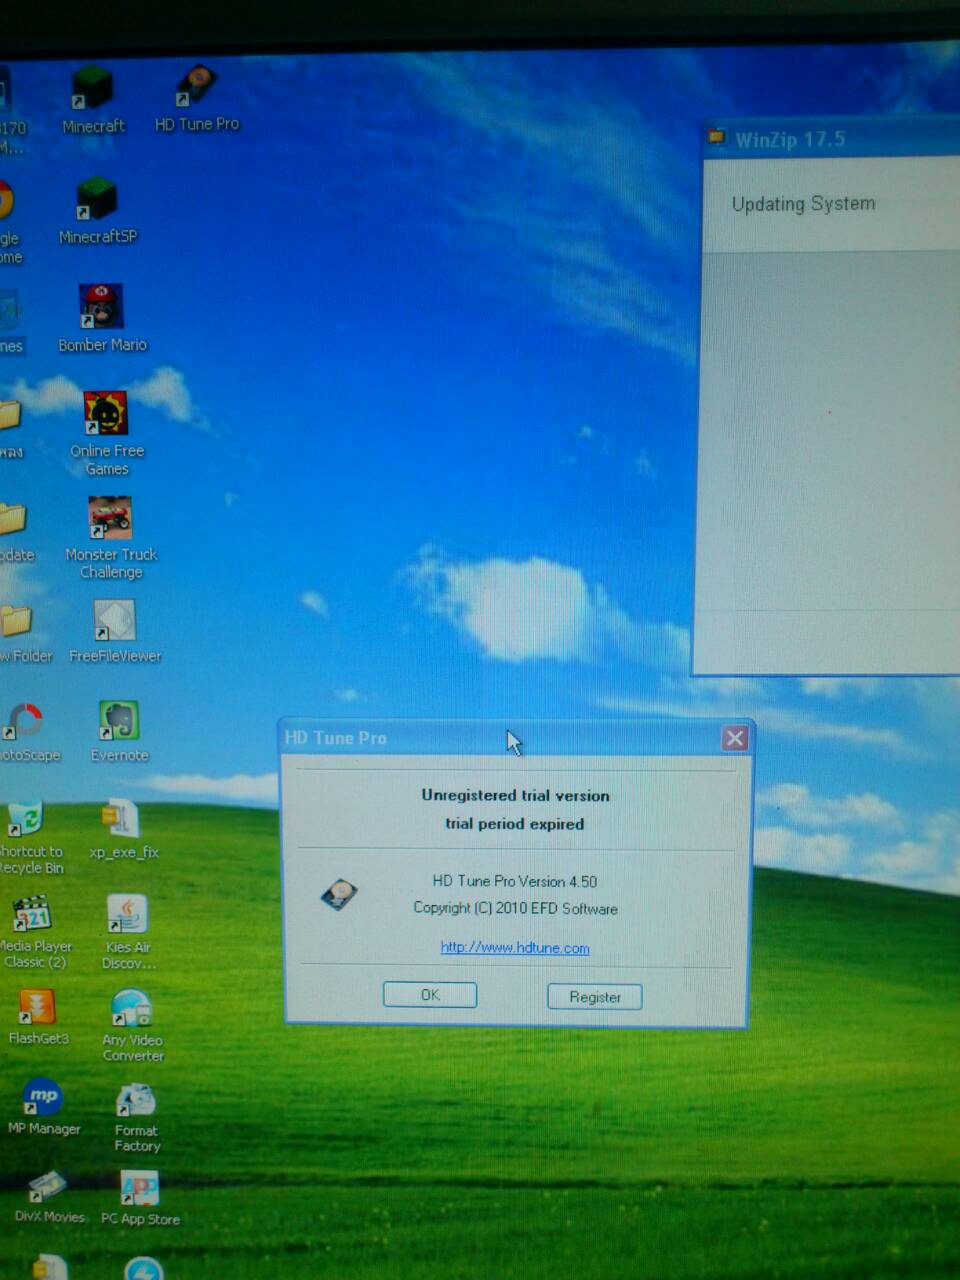Image resolution: width=960 pixels, height=1280 pixels.
Task: Launch Any Video Converter icon
Action: click(131, 1008)
